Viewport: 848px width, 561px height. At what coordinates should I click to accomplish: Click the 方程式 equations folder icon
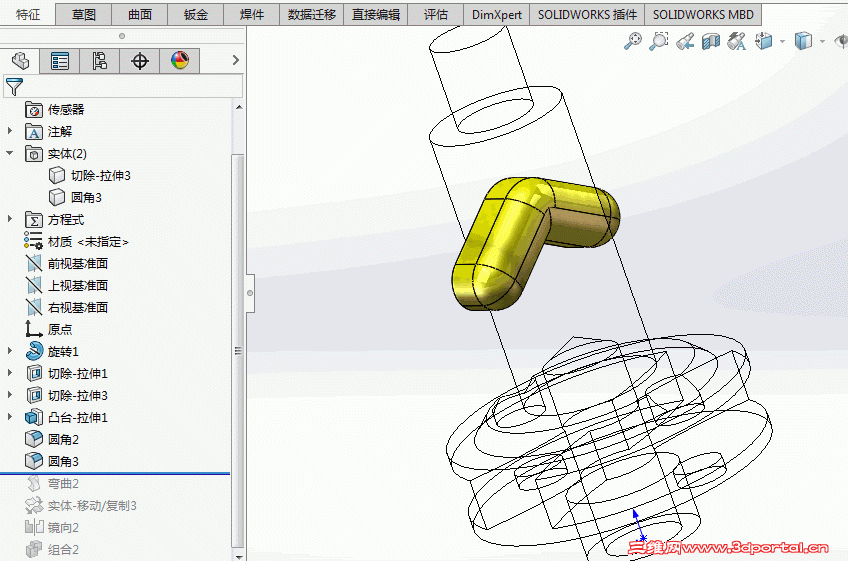tap(34, 220)
